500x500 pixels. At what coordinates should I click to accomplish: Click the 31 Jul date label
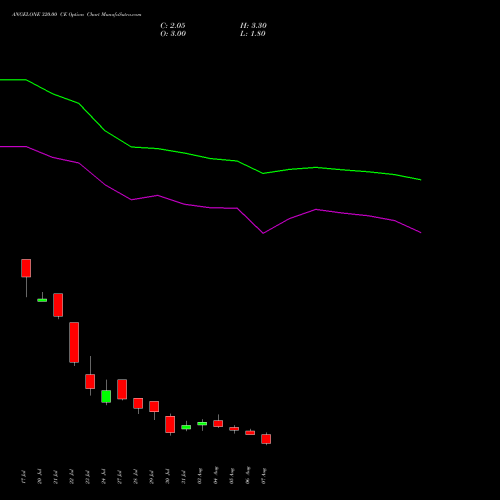(183, 477)
